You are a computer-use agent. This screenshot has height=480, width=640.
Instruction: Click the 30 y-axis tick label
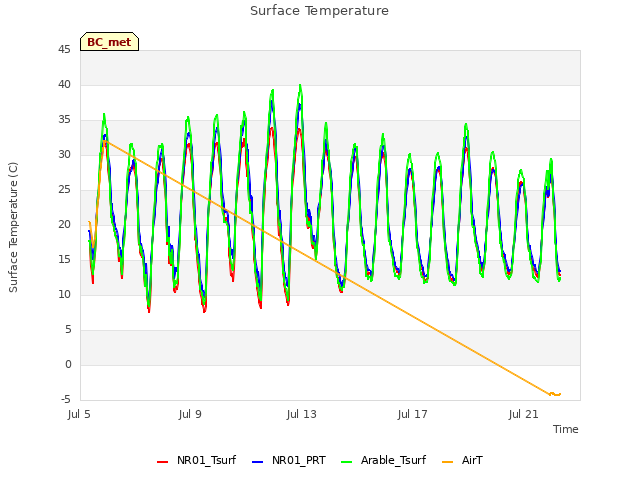pyautogui.click(x=64, y=154)
